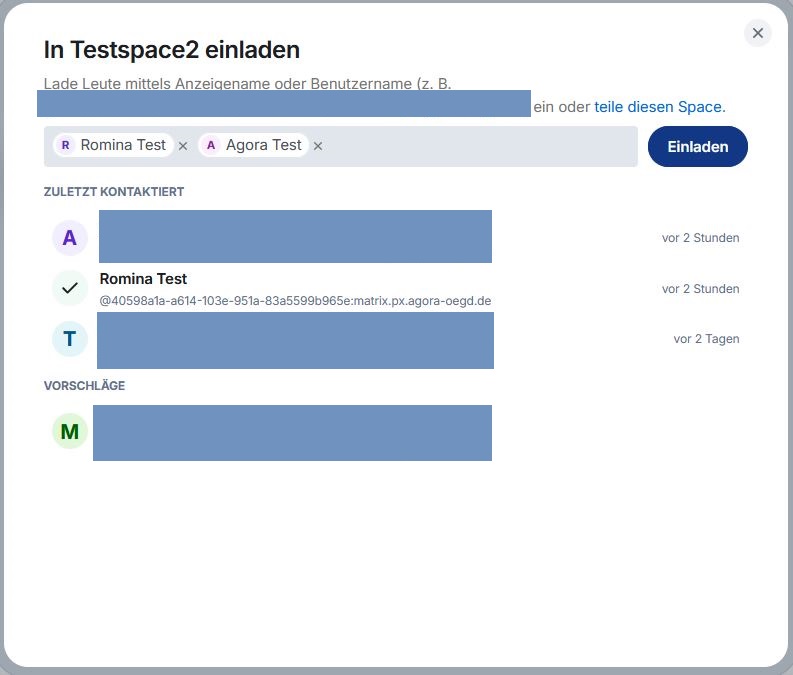Click the A avatar in Agora Test pill
The image size is (793, 675).
211,145
